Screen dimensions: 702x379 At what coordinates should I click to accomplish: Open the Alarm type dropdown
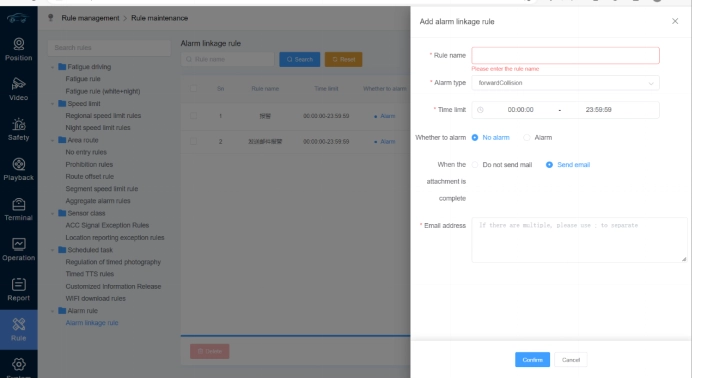(565, 83)
